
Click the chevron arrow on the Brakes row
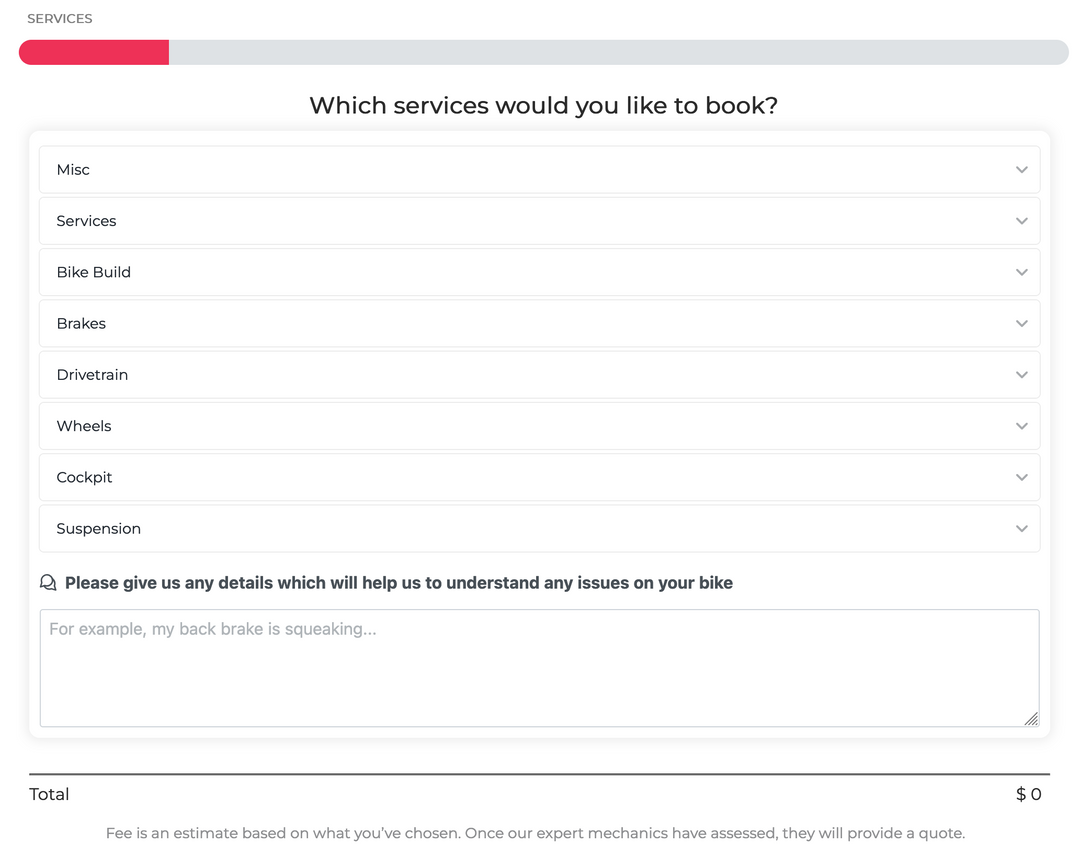pos(1021,324)
